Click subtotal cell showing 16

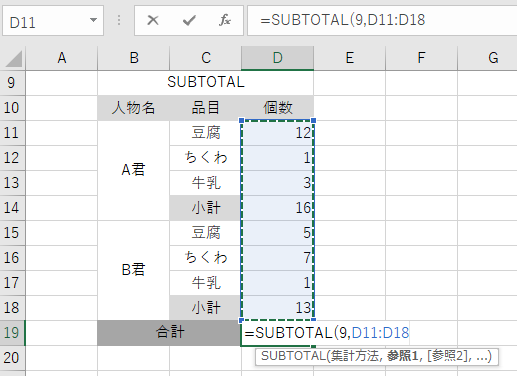coord(278,208)
